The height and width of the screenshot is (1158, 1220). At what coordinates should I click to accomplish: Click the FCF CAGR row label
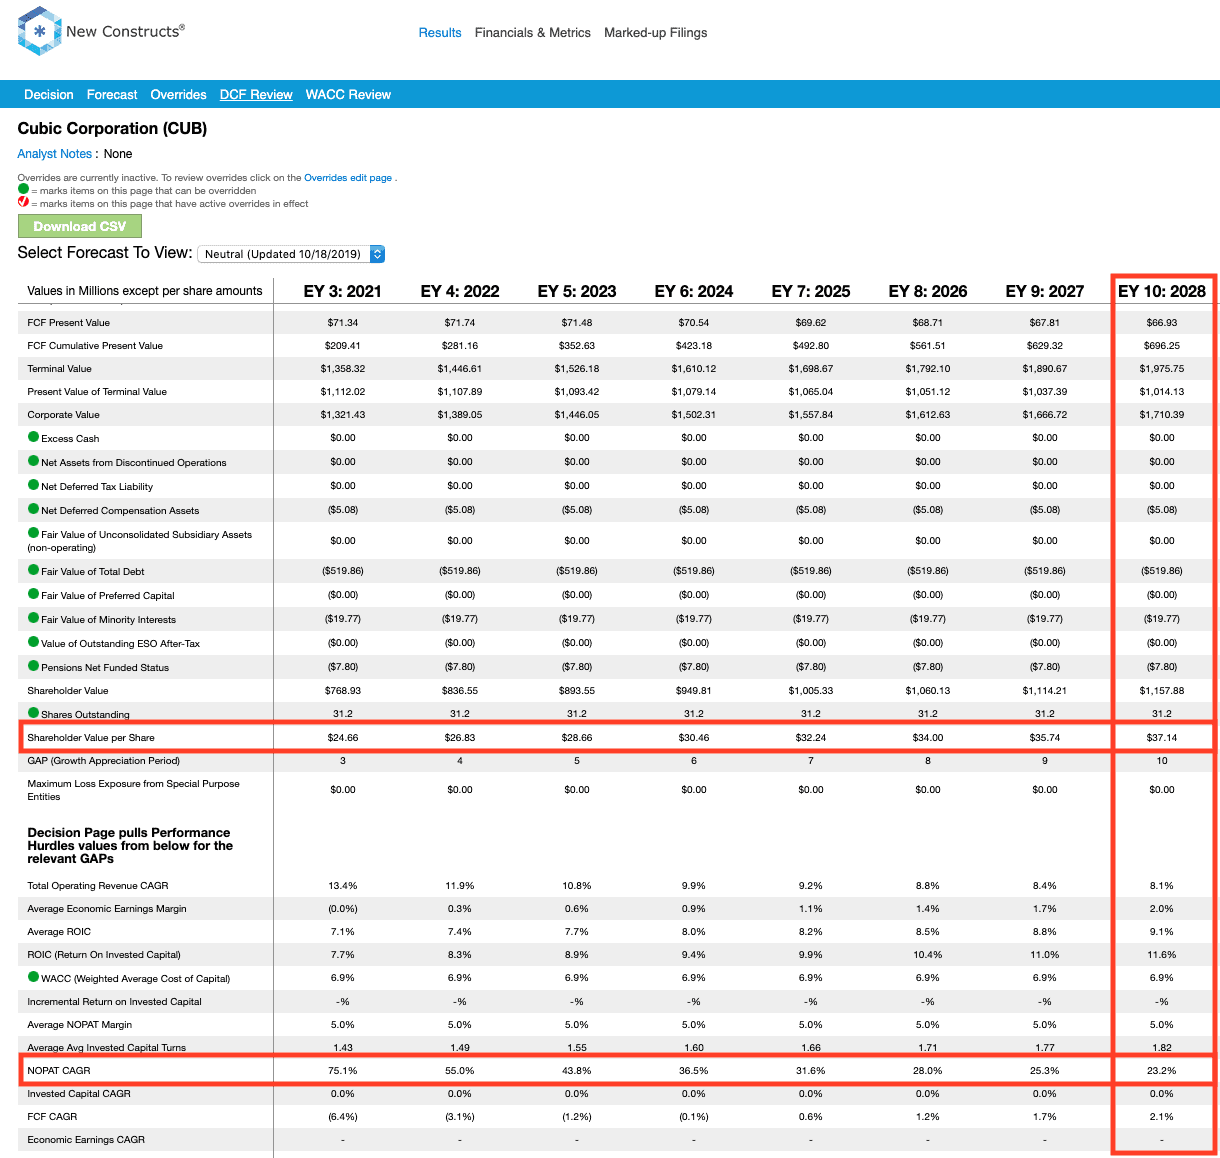coord(52,1116)
